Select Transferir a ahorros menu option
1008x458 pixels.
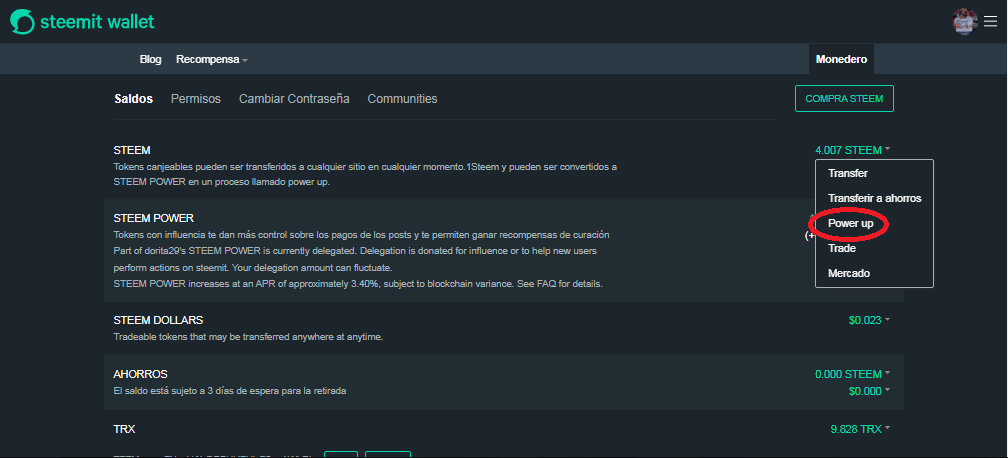[x=874, y=198]
